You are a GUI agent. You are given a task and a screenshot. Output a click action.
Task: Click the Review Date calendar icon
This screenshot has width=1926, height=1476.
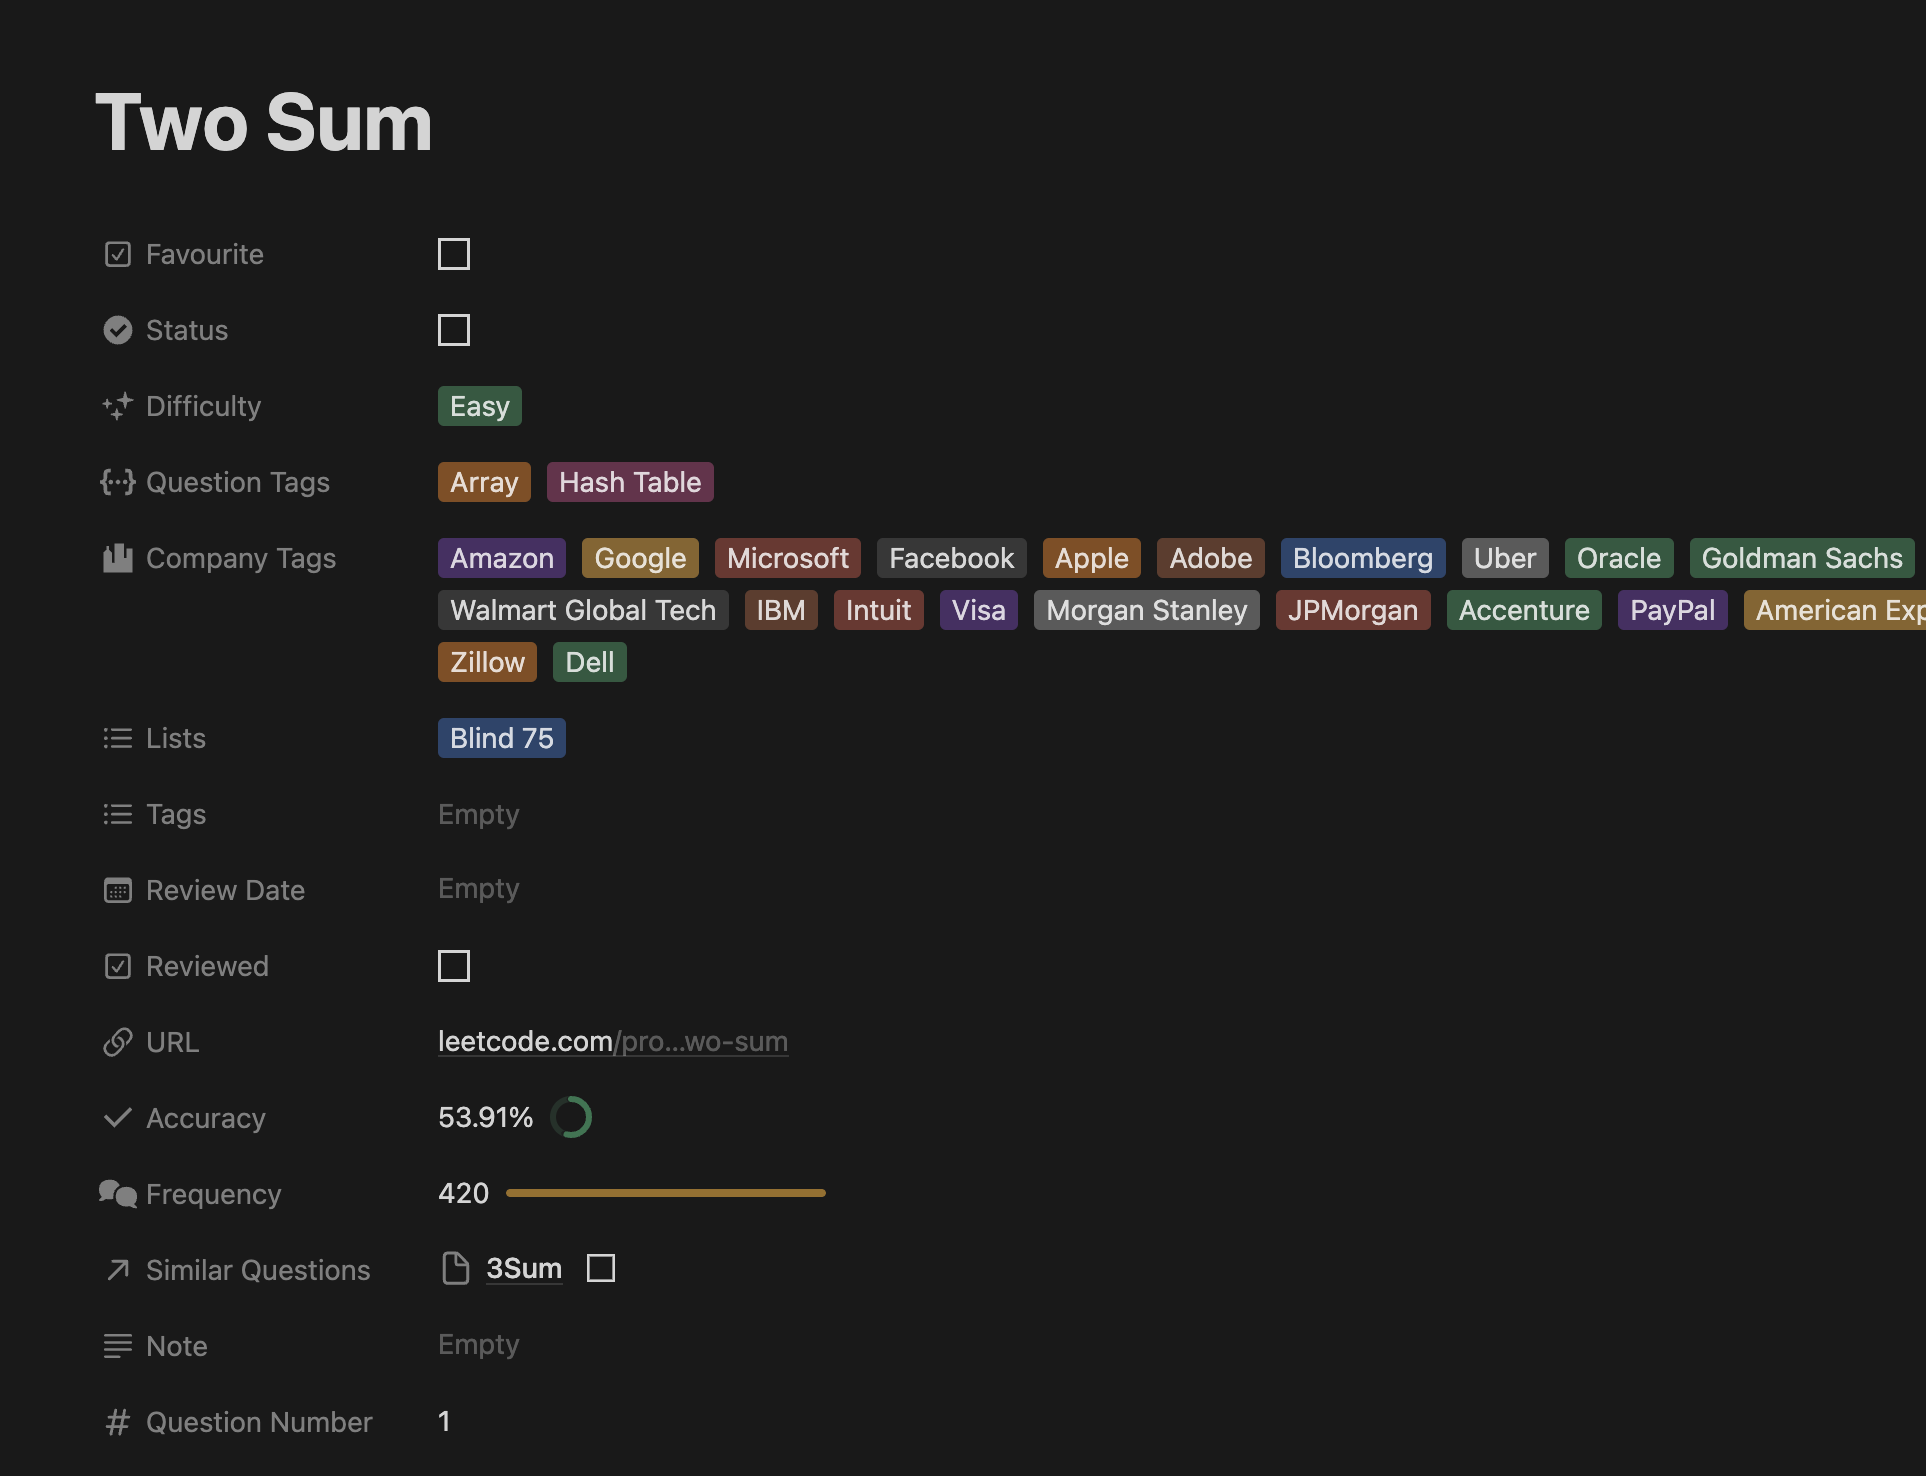click(x=118, y=890)
